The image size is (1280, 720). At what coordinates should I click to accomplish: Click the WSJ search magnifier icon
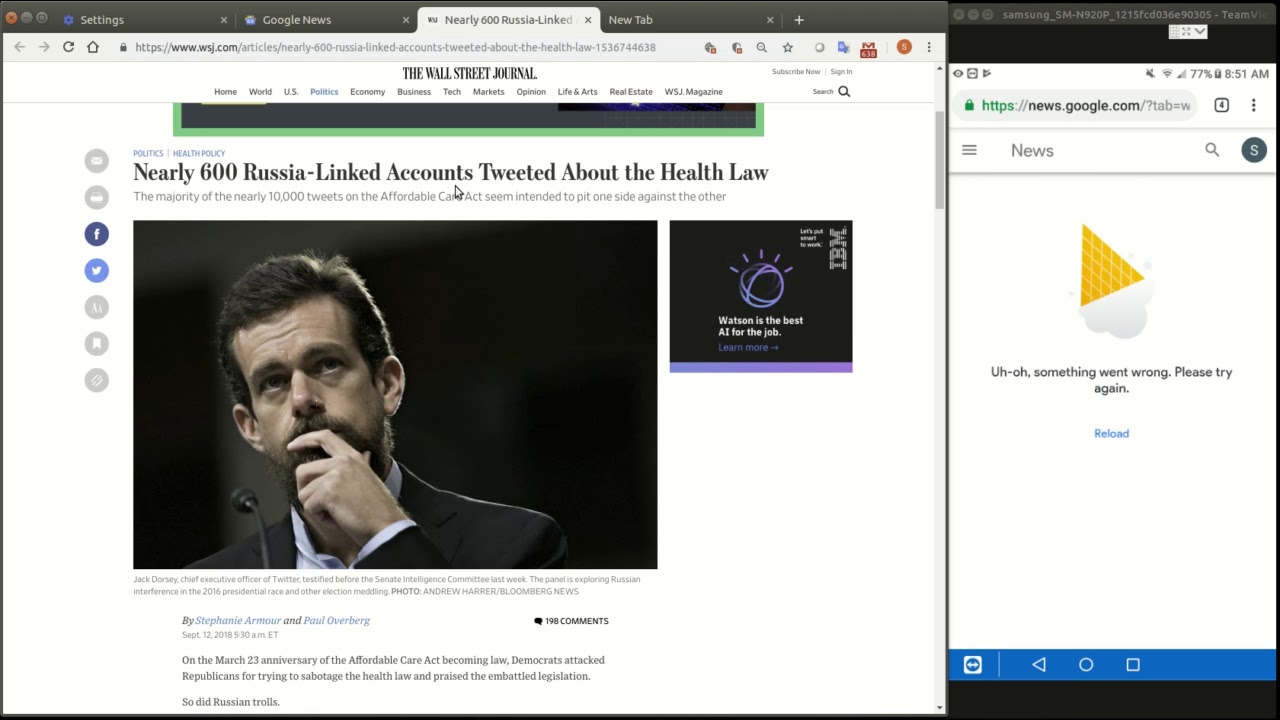844,91
